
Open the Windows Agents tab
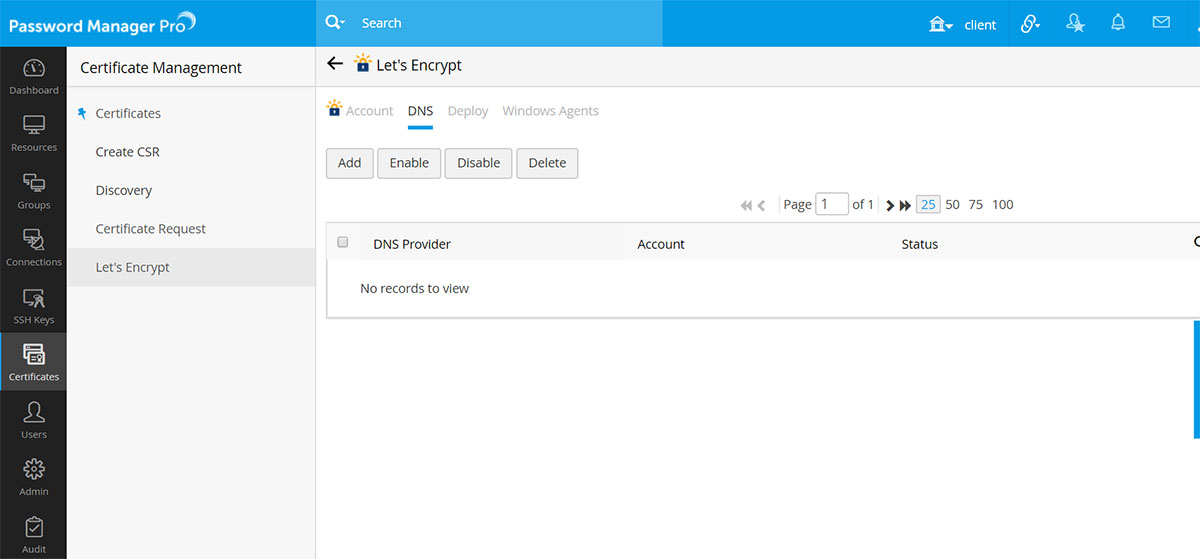click(550, 111)
